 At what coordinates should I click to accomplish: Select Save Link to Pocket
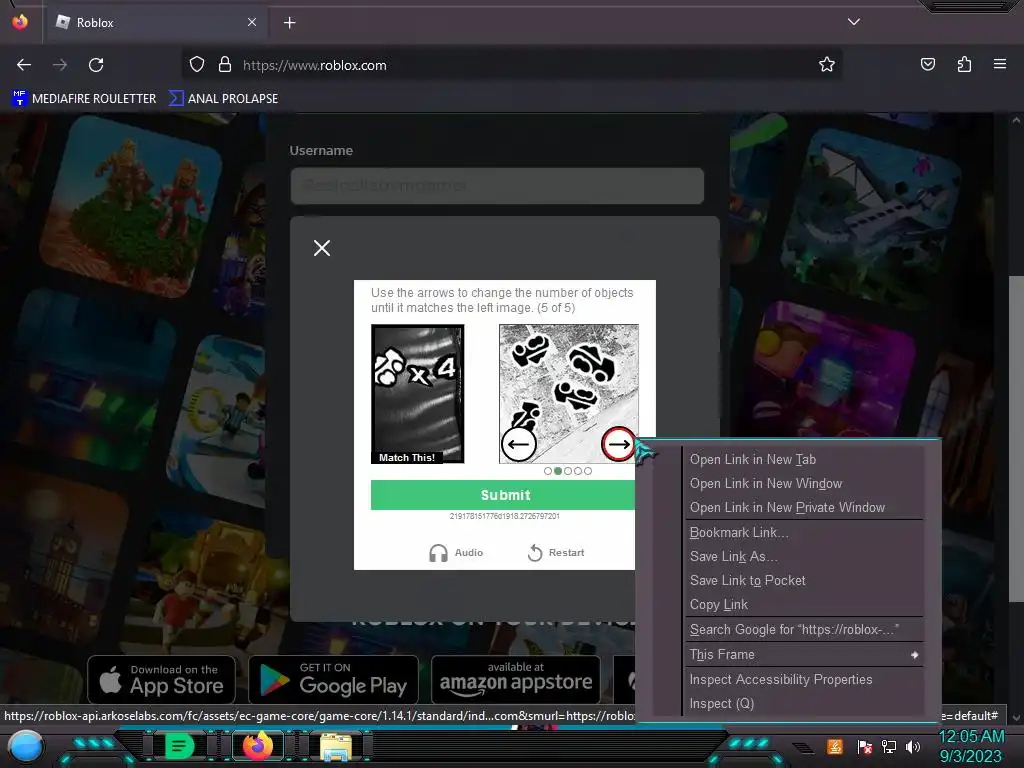[804, 581]
